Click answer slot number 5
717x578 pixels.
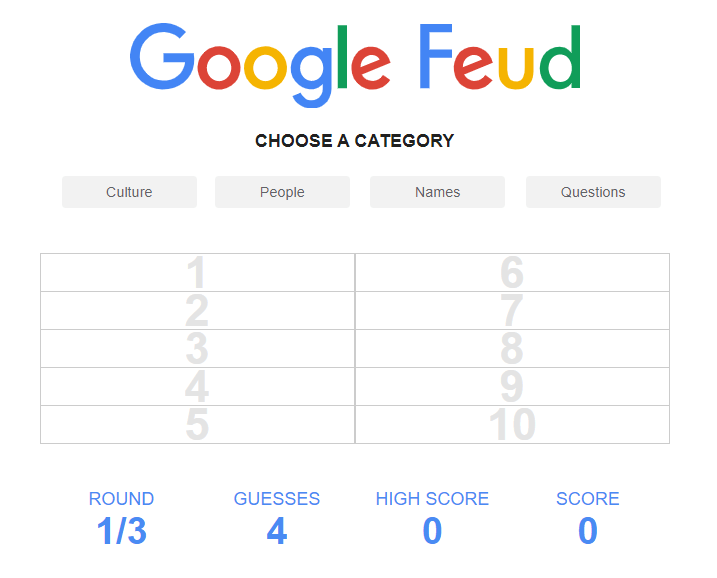(197, 425)
